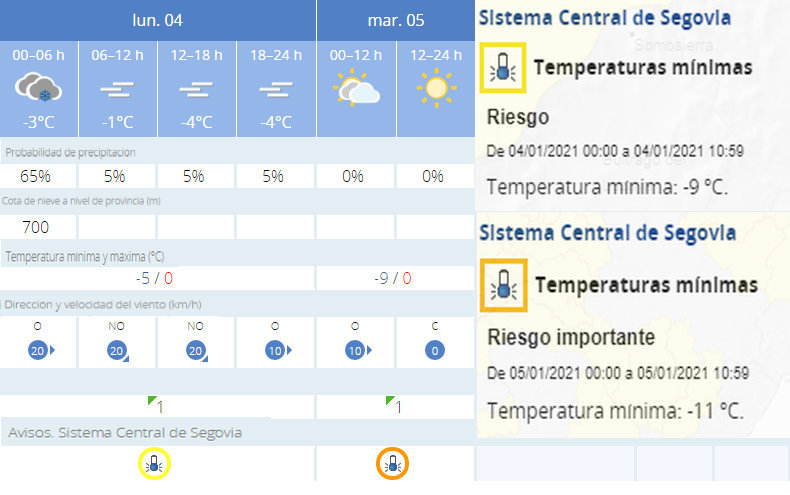790x495 pixels.
Task: Open the first Sistema Central de Segovia heading
Action: pos(605,18)
